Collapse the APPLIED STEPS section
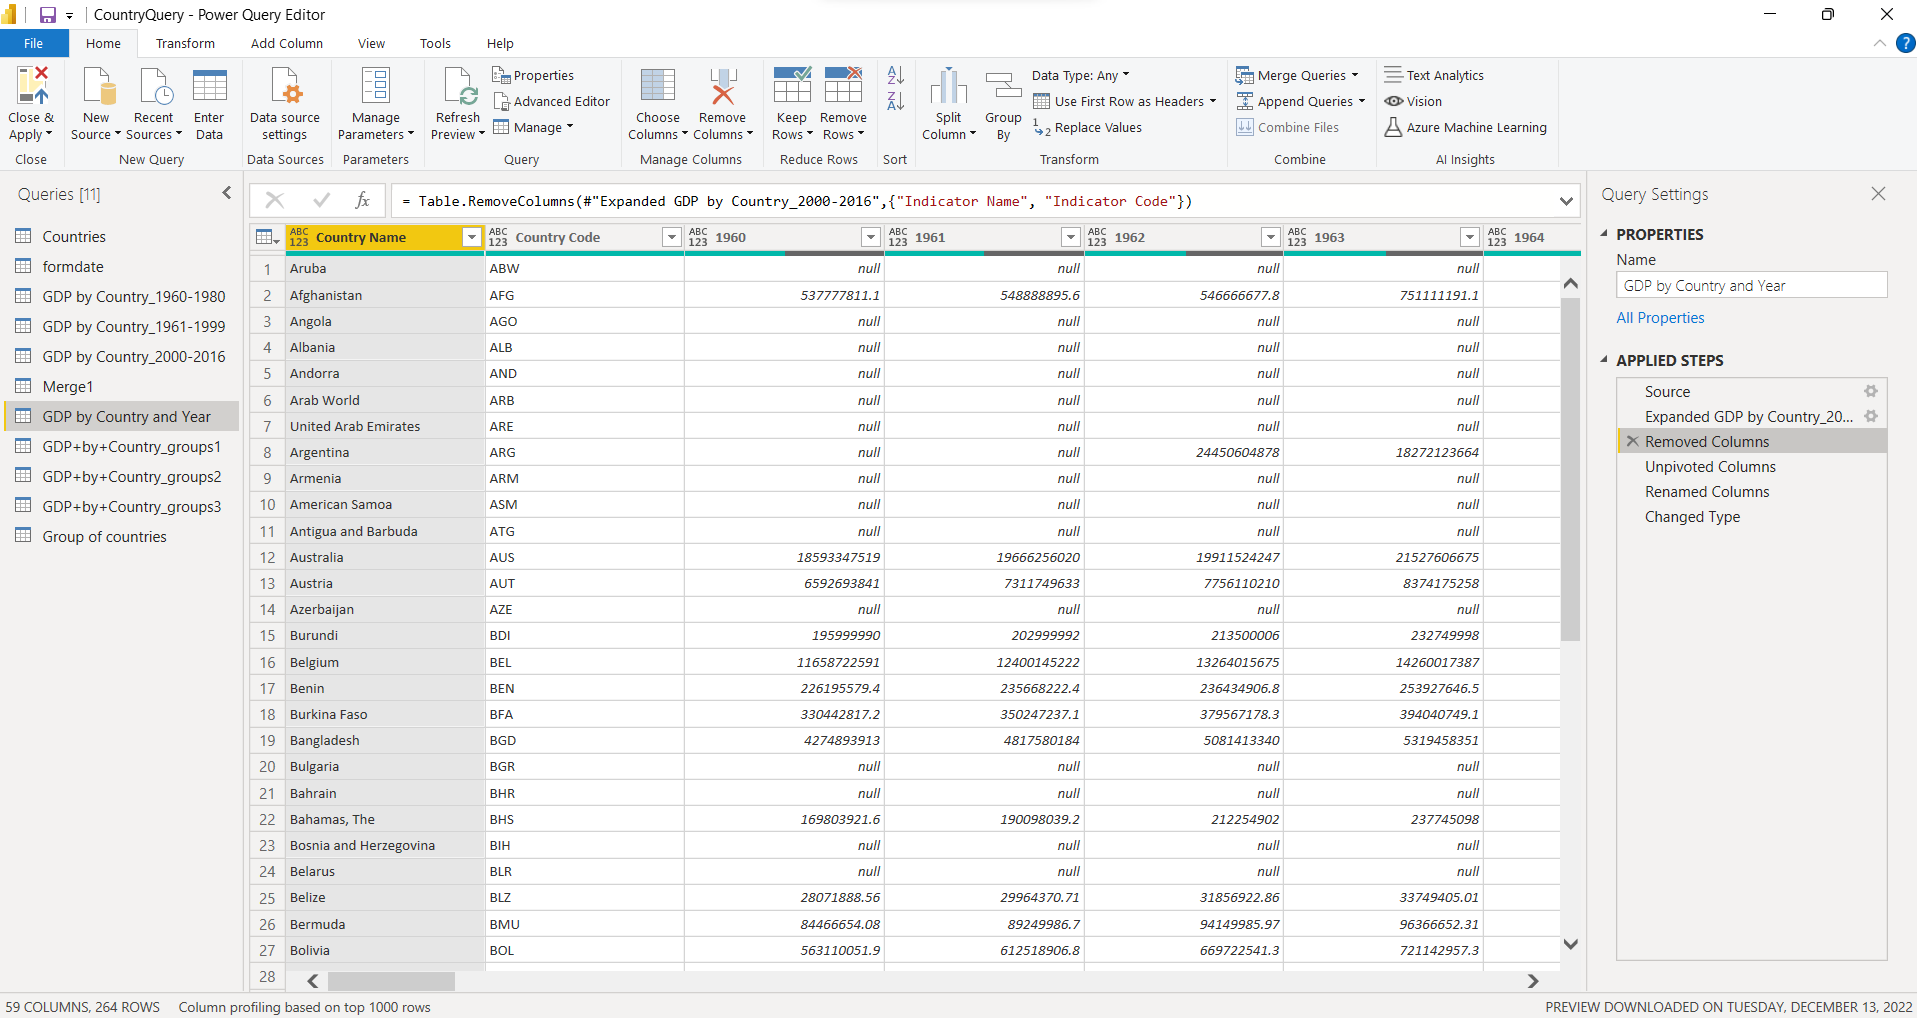 (x=1604, y=360)
